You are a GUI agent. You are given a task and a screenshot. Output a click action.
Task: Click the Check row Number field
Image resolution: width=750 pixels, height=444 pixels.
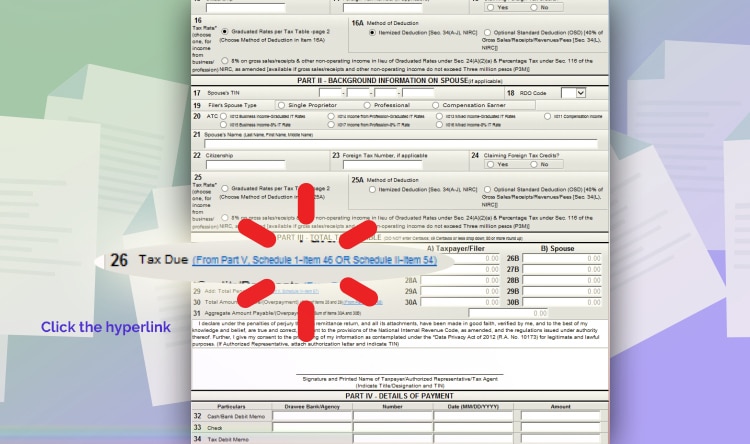pyautogui.click(x=391, y=427)
